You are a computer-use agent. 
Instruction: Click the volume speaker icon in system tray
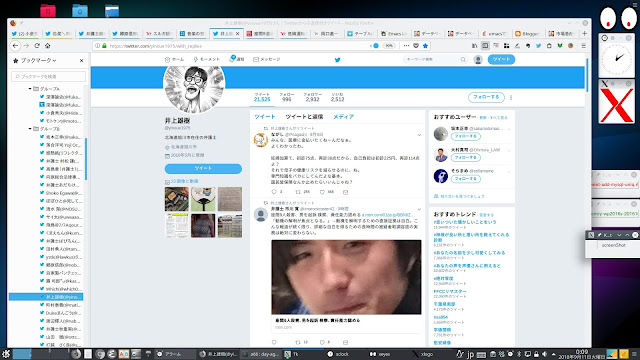[x=544, y=354]
